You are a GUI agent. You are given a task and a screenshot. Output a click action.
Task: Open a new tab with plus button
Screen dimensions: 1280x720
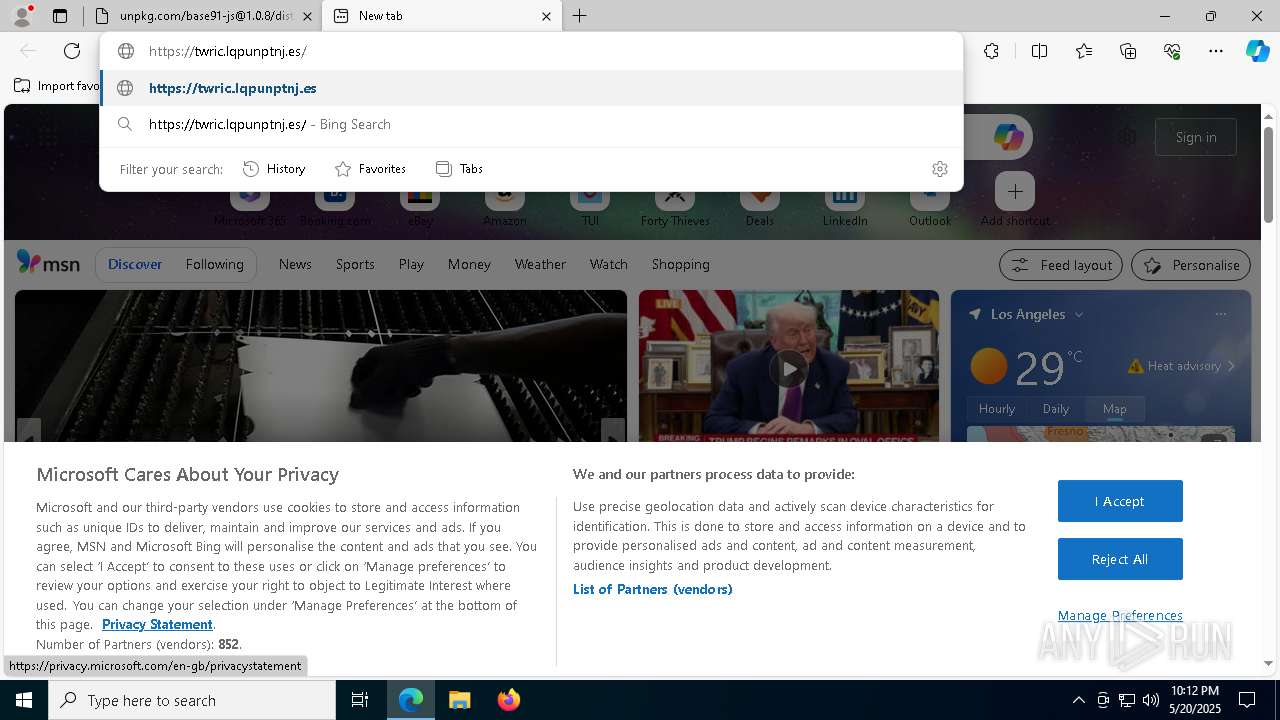[x=580, y=16]
